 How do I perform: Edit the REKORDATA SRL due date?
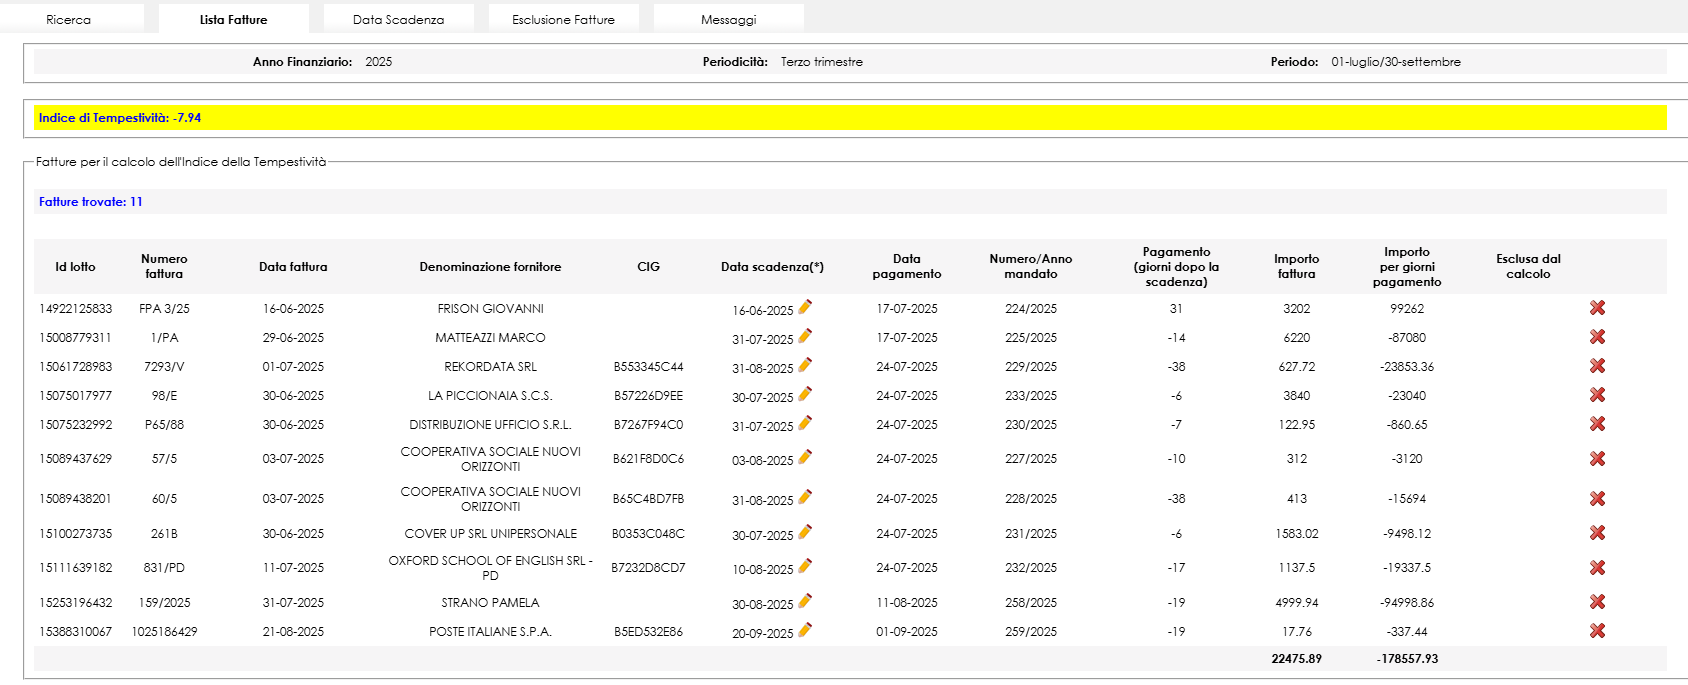click(805, 365)
